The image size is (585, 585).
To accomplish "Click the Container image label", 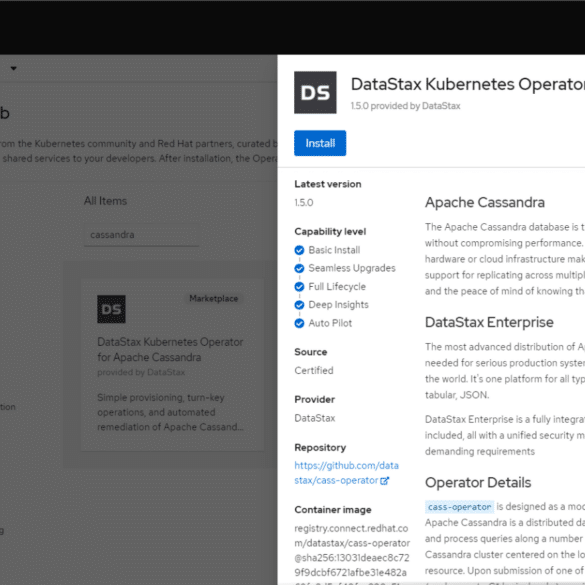I will (333, 510).
